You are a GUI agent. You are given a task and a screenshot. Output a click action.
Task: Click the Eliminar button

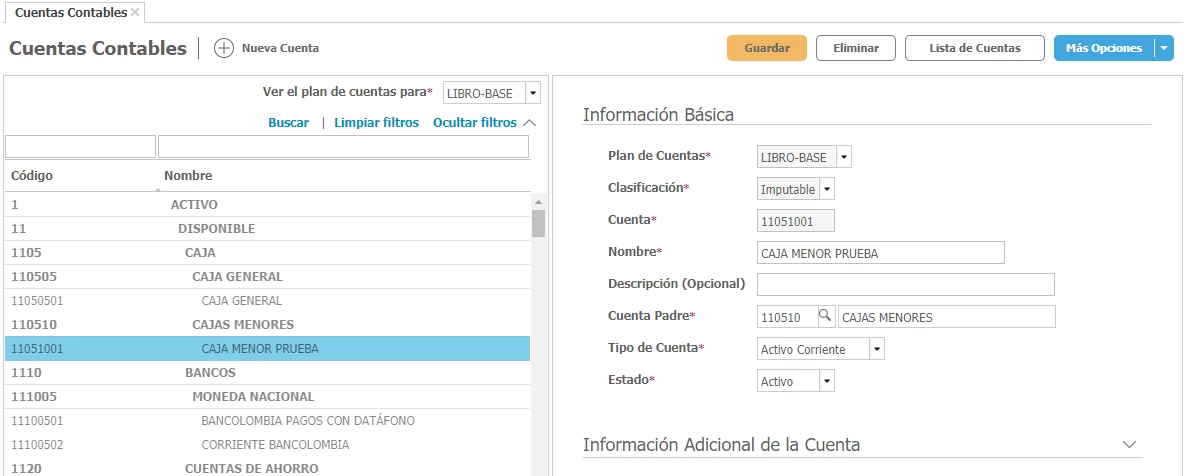tap(855, 48)
